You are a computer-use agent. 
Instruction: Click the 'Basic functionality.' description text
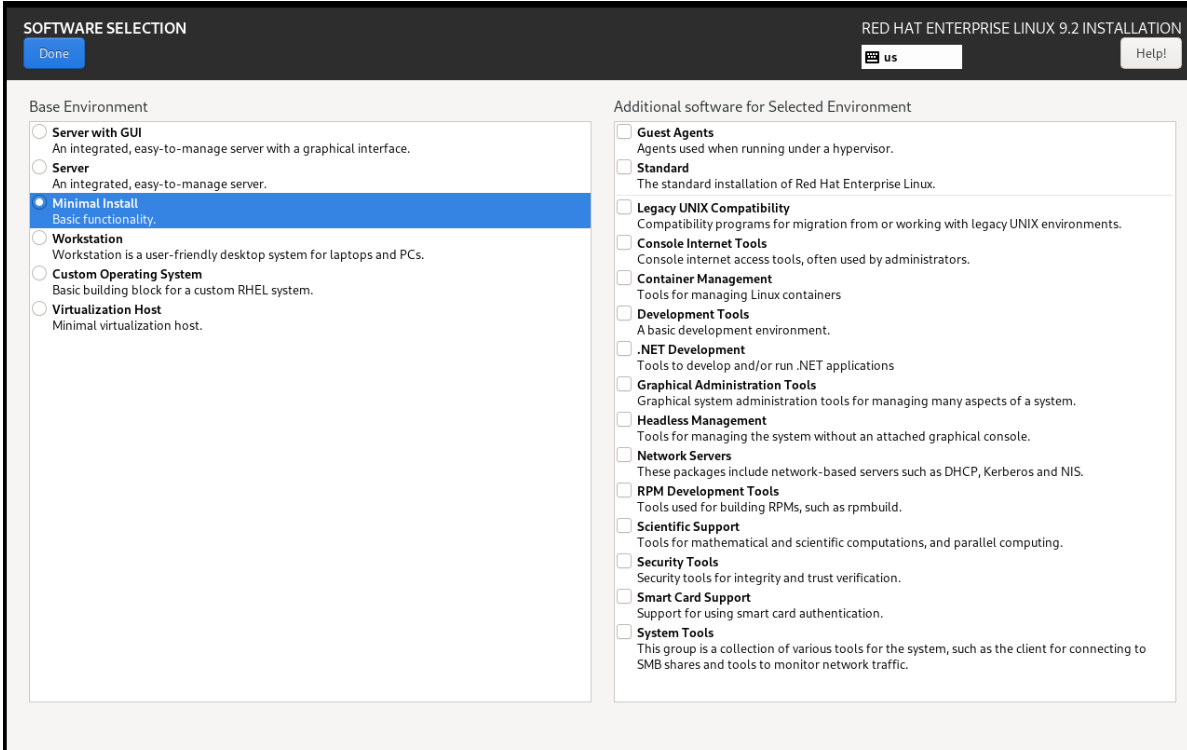point(104,219)
